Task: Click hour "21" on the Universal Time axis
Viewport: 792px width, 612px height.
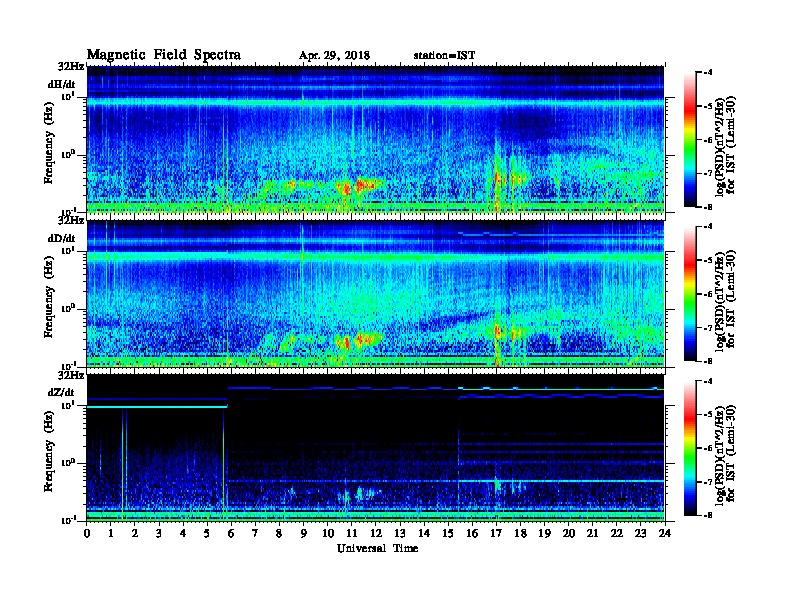Action: click(592, 534)
